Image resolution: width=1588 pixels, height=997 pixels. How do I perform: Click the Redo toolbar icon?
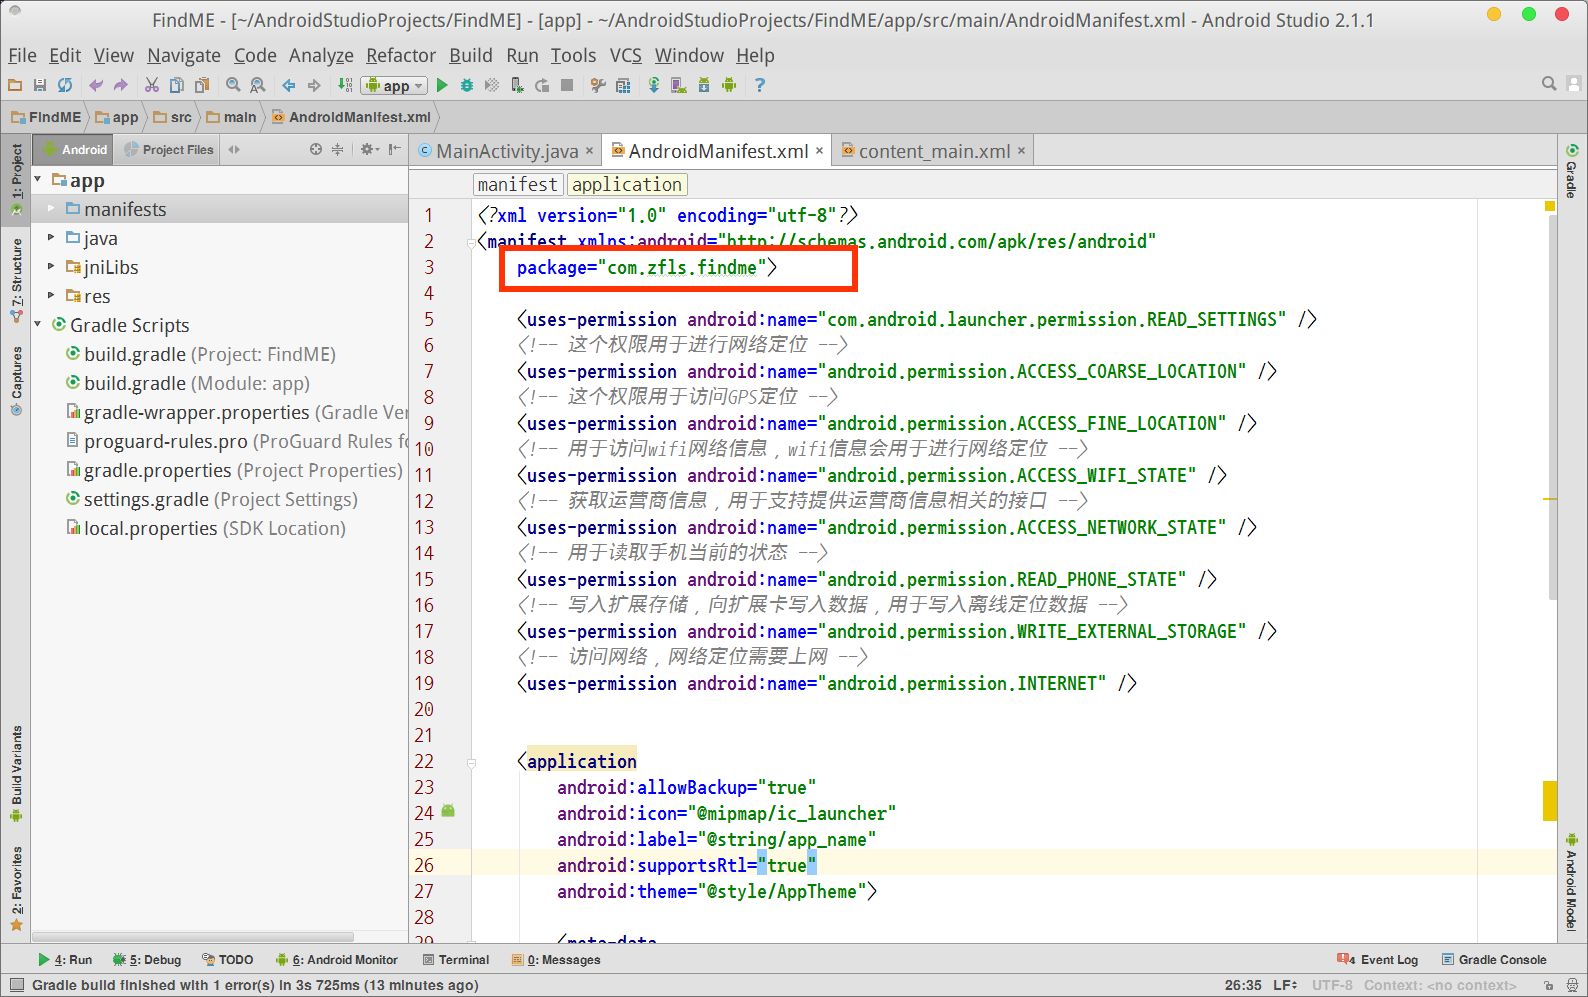point(121,85)
